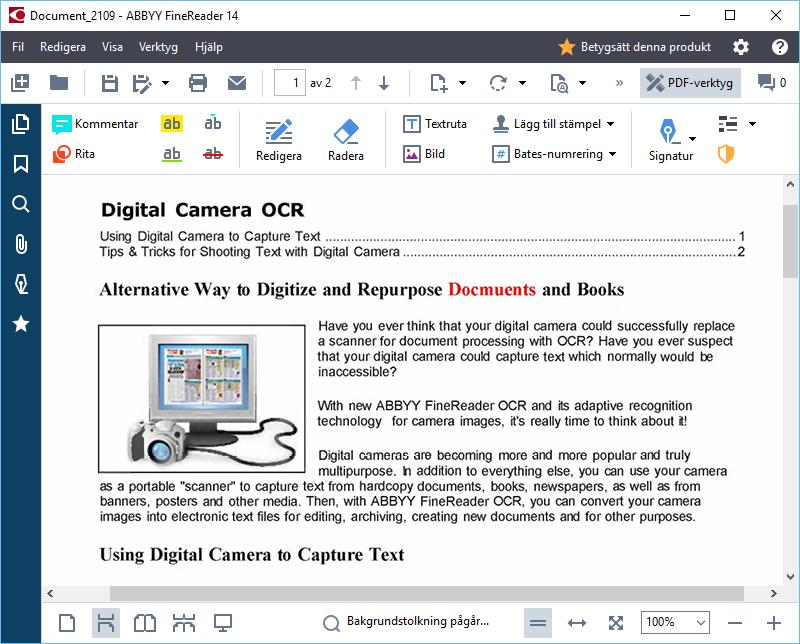Click the Kommentar tool button

pos(95,124)
